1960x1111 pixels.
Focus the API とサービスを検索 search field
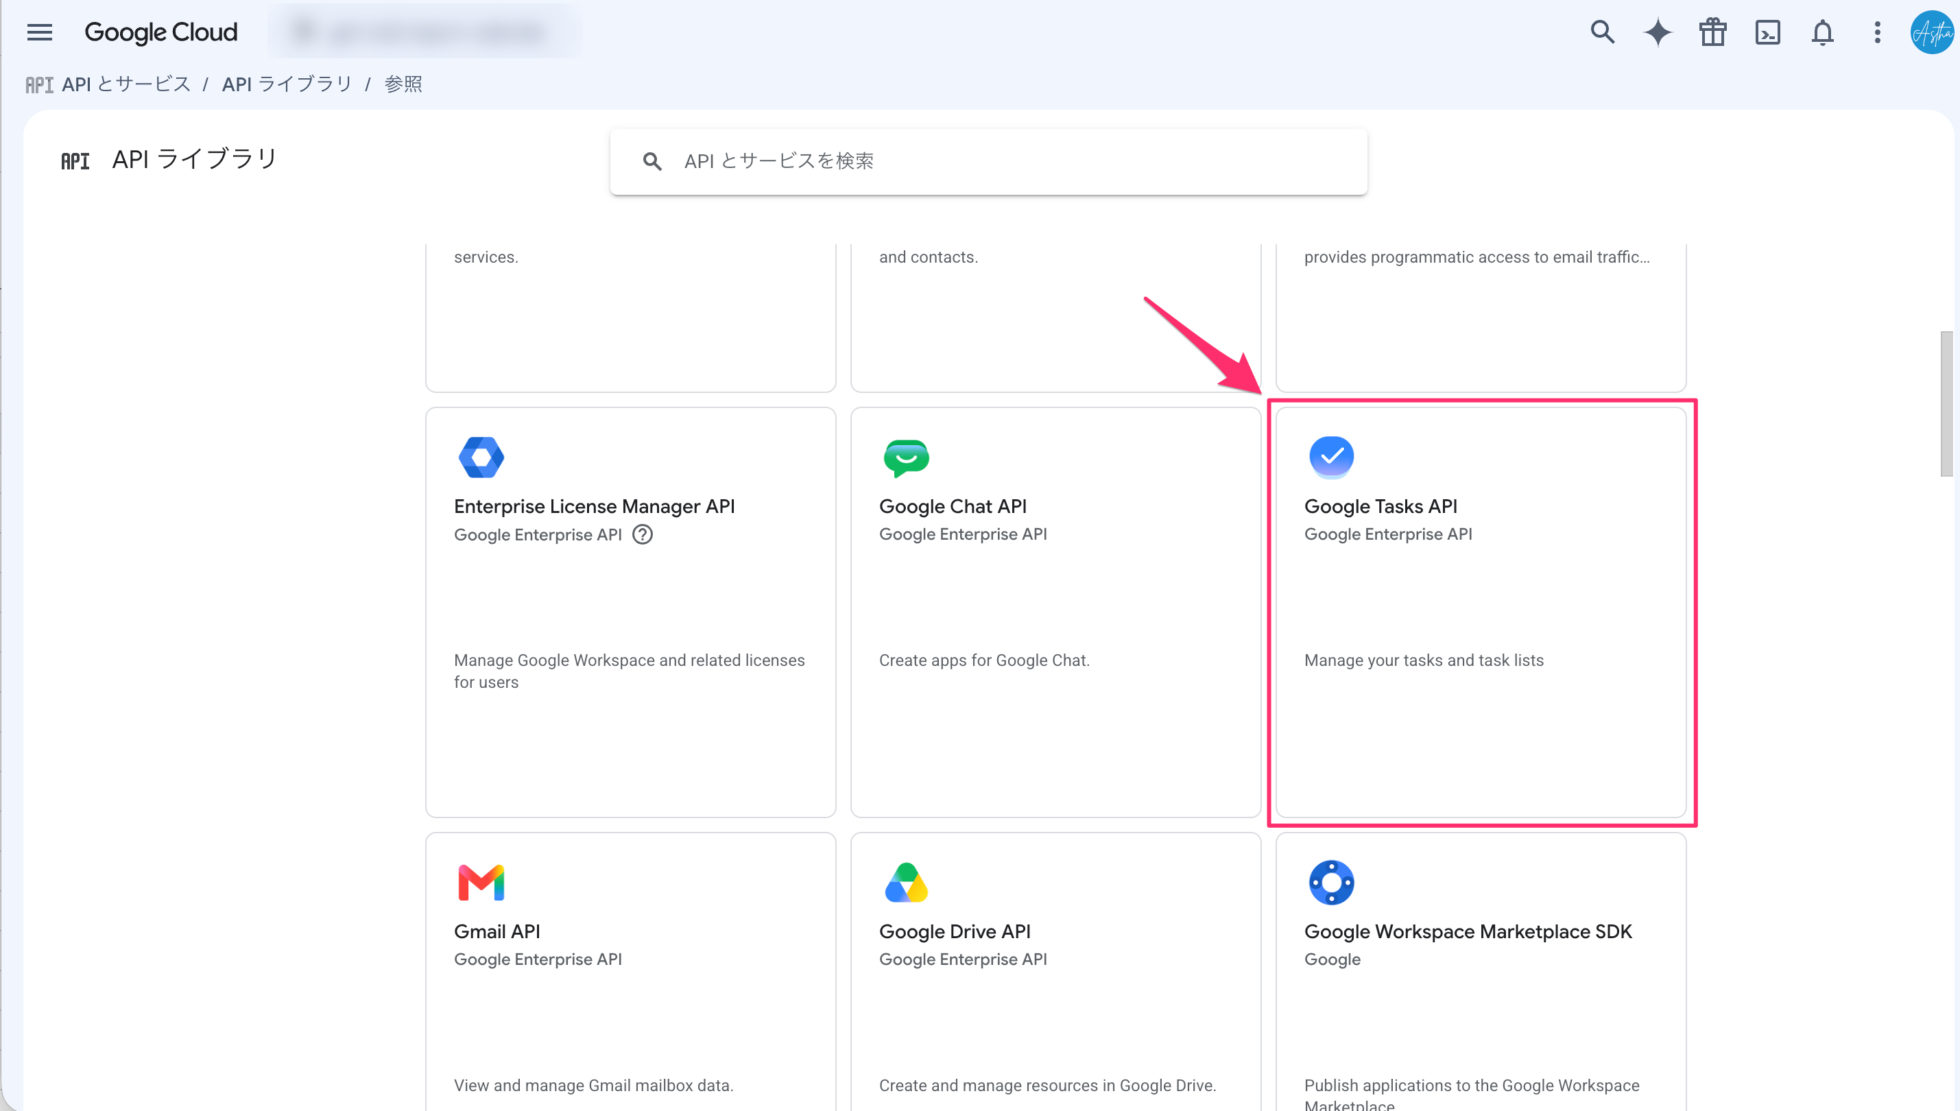point(989,161)
